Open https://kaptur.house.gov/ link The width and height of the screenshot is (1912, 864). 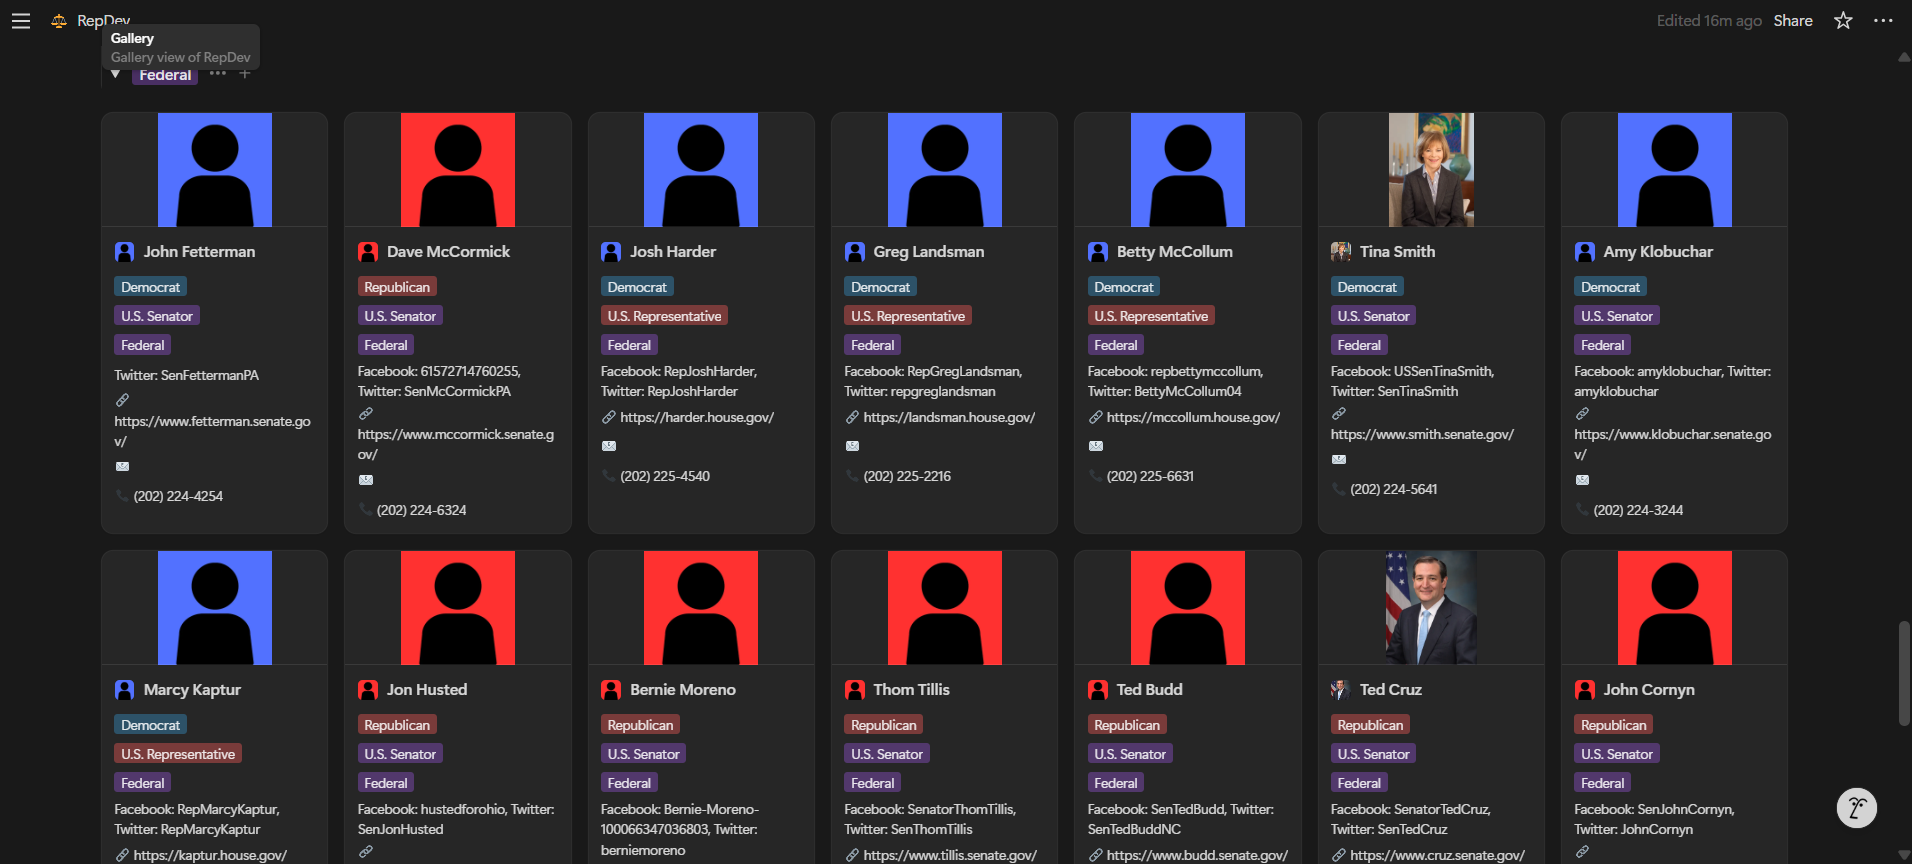tap(210, 855)
